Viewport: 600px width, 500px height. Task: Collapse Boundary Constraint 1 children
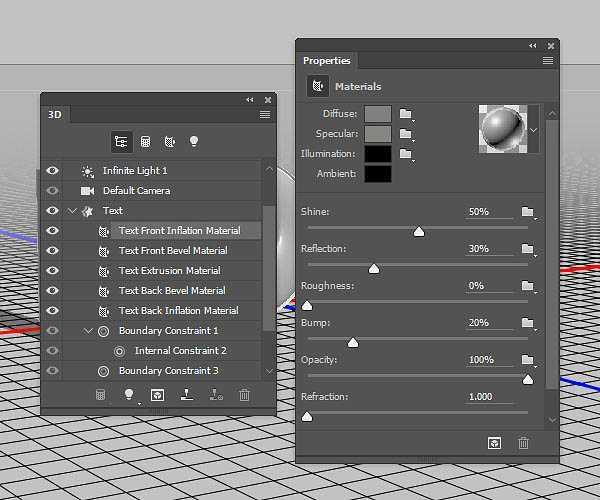tap(88, 331)
